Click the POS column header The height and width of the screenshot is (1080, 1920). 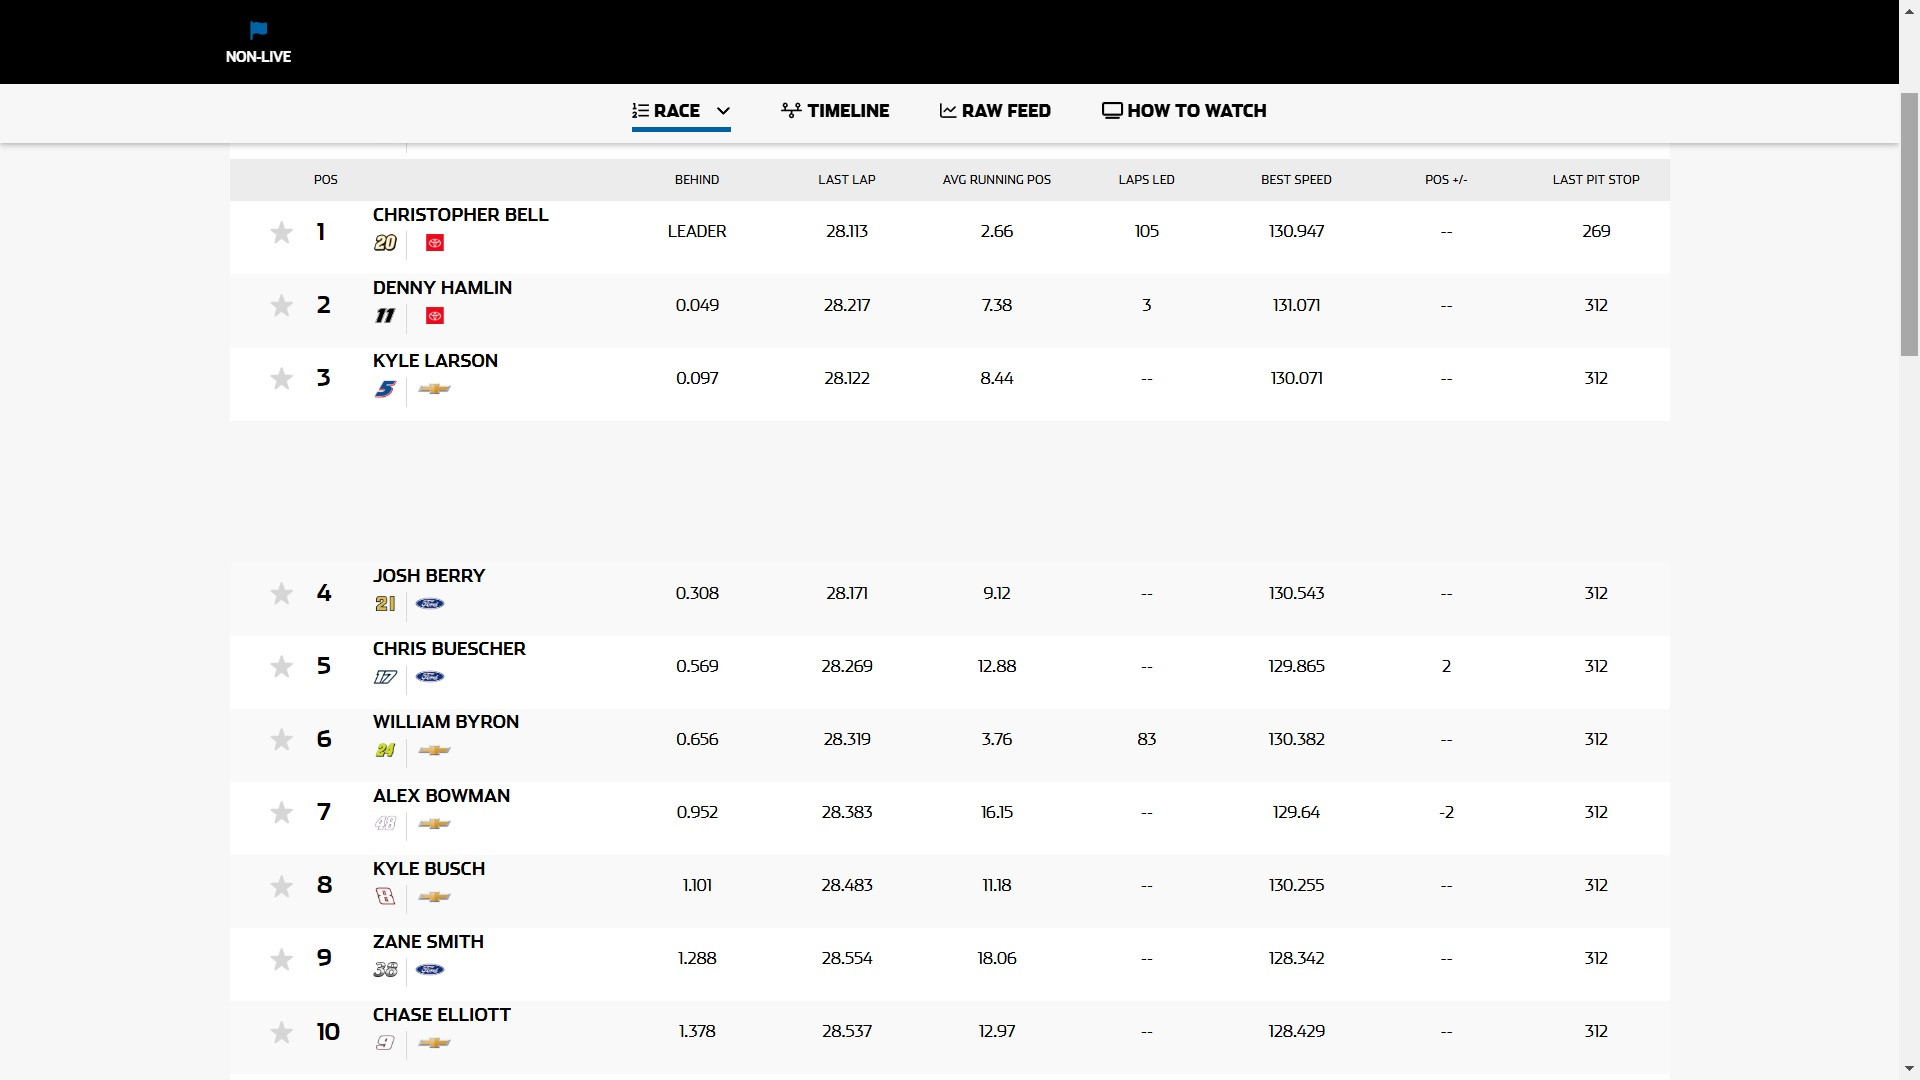(326, 180)
